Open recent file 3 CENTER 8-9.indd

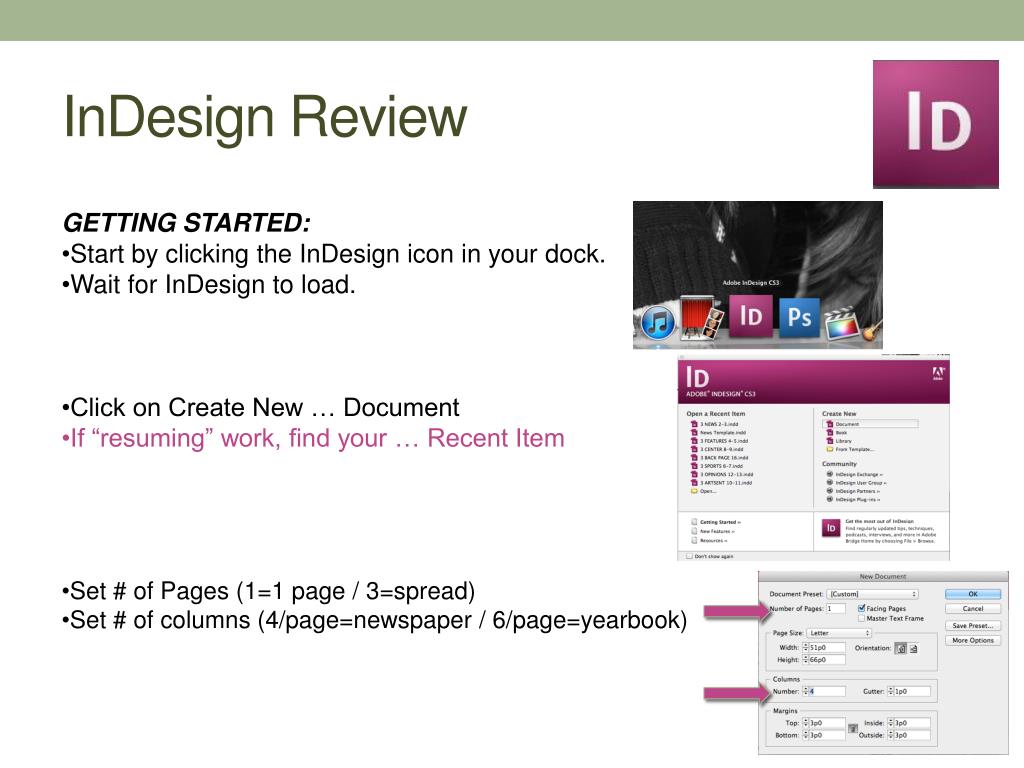pyautogui.click(x=716, y=449)
